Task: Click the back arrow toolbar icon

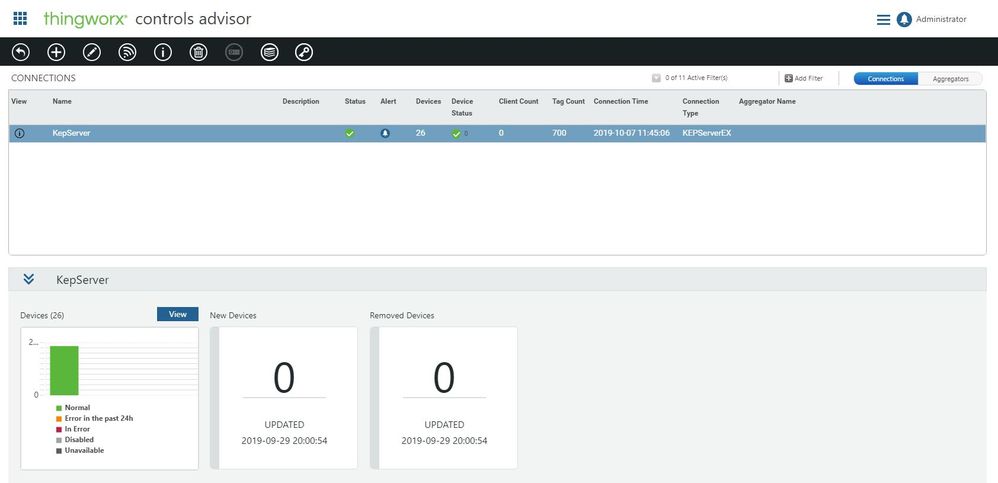Action: tap(21, 52)
